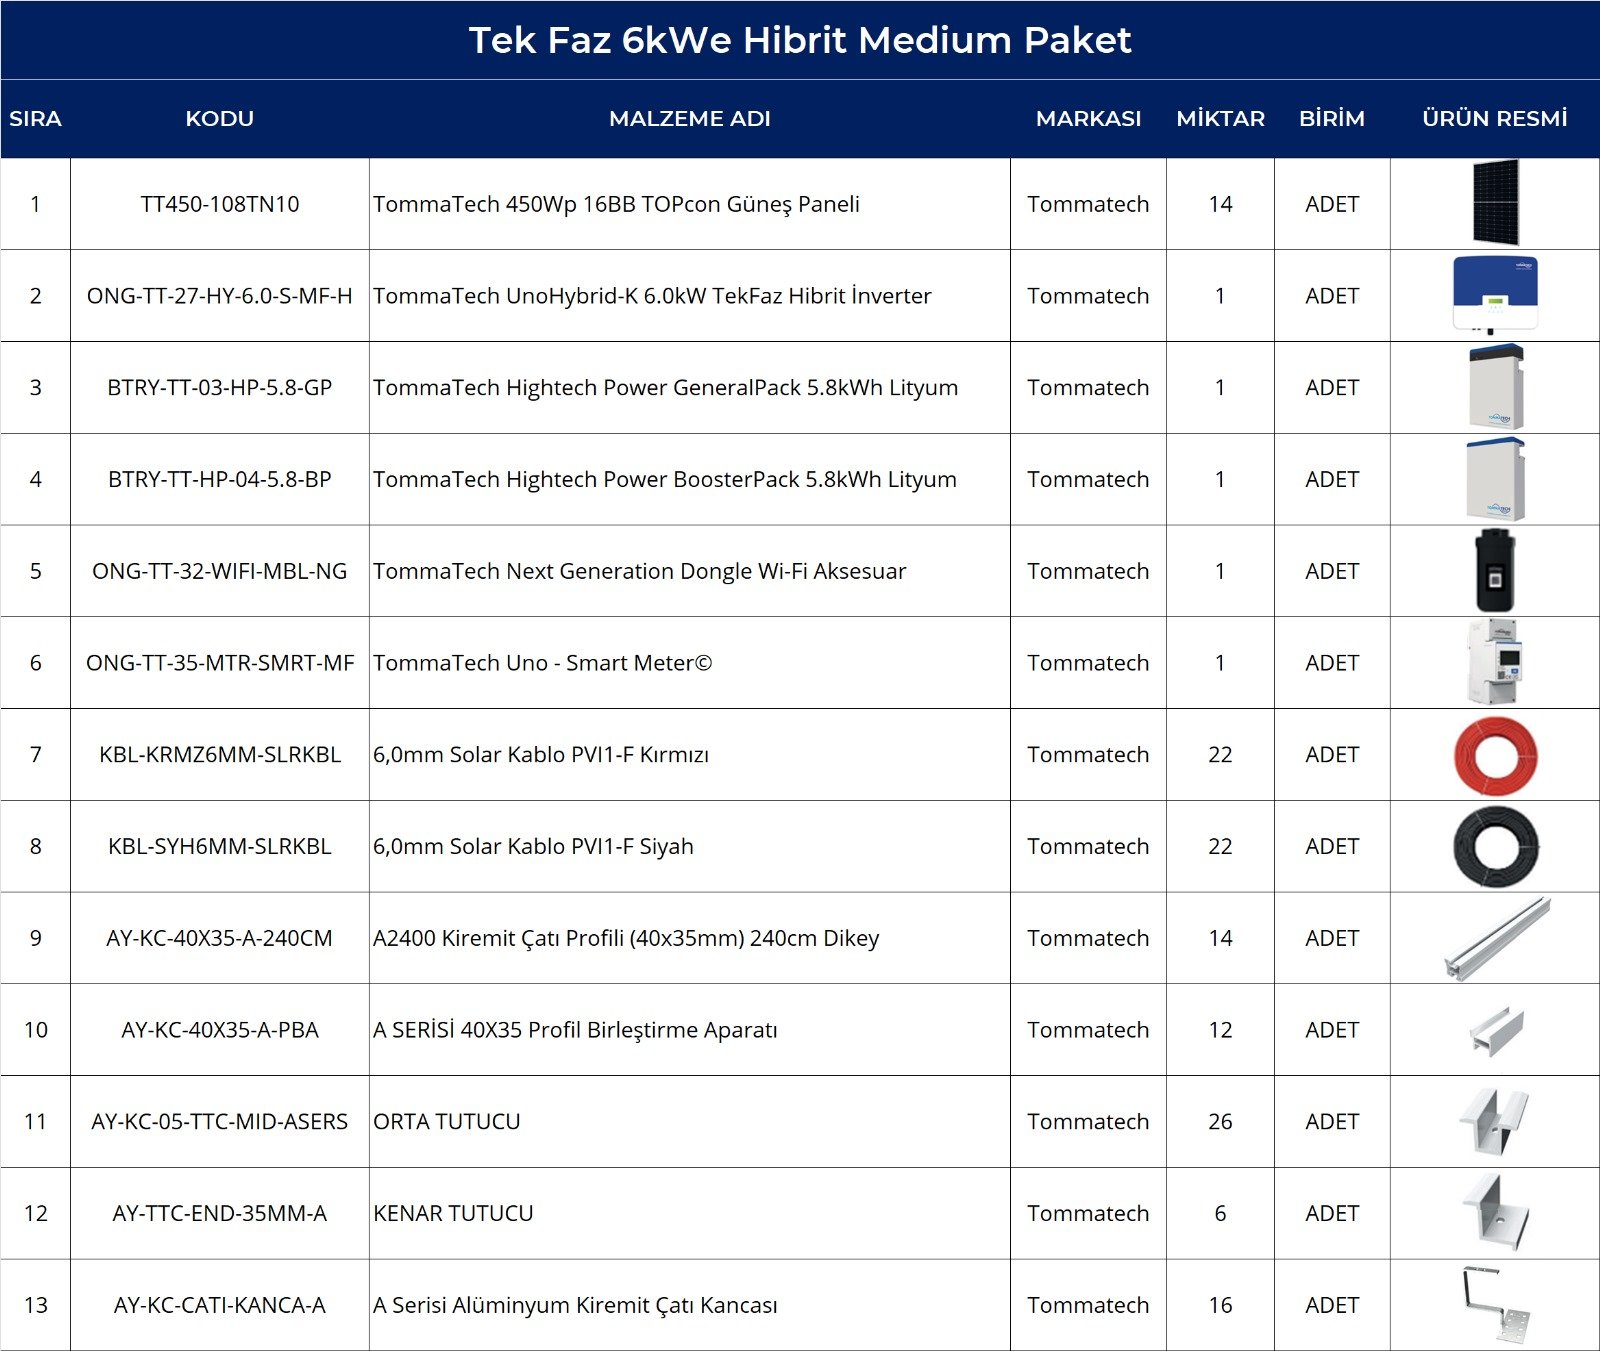Click code AY-TTC-END-35MM-A
Image resolution: width=1600 pixels, height=1351 pixels.
coord(220,1213)
